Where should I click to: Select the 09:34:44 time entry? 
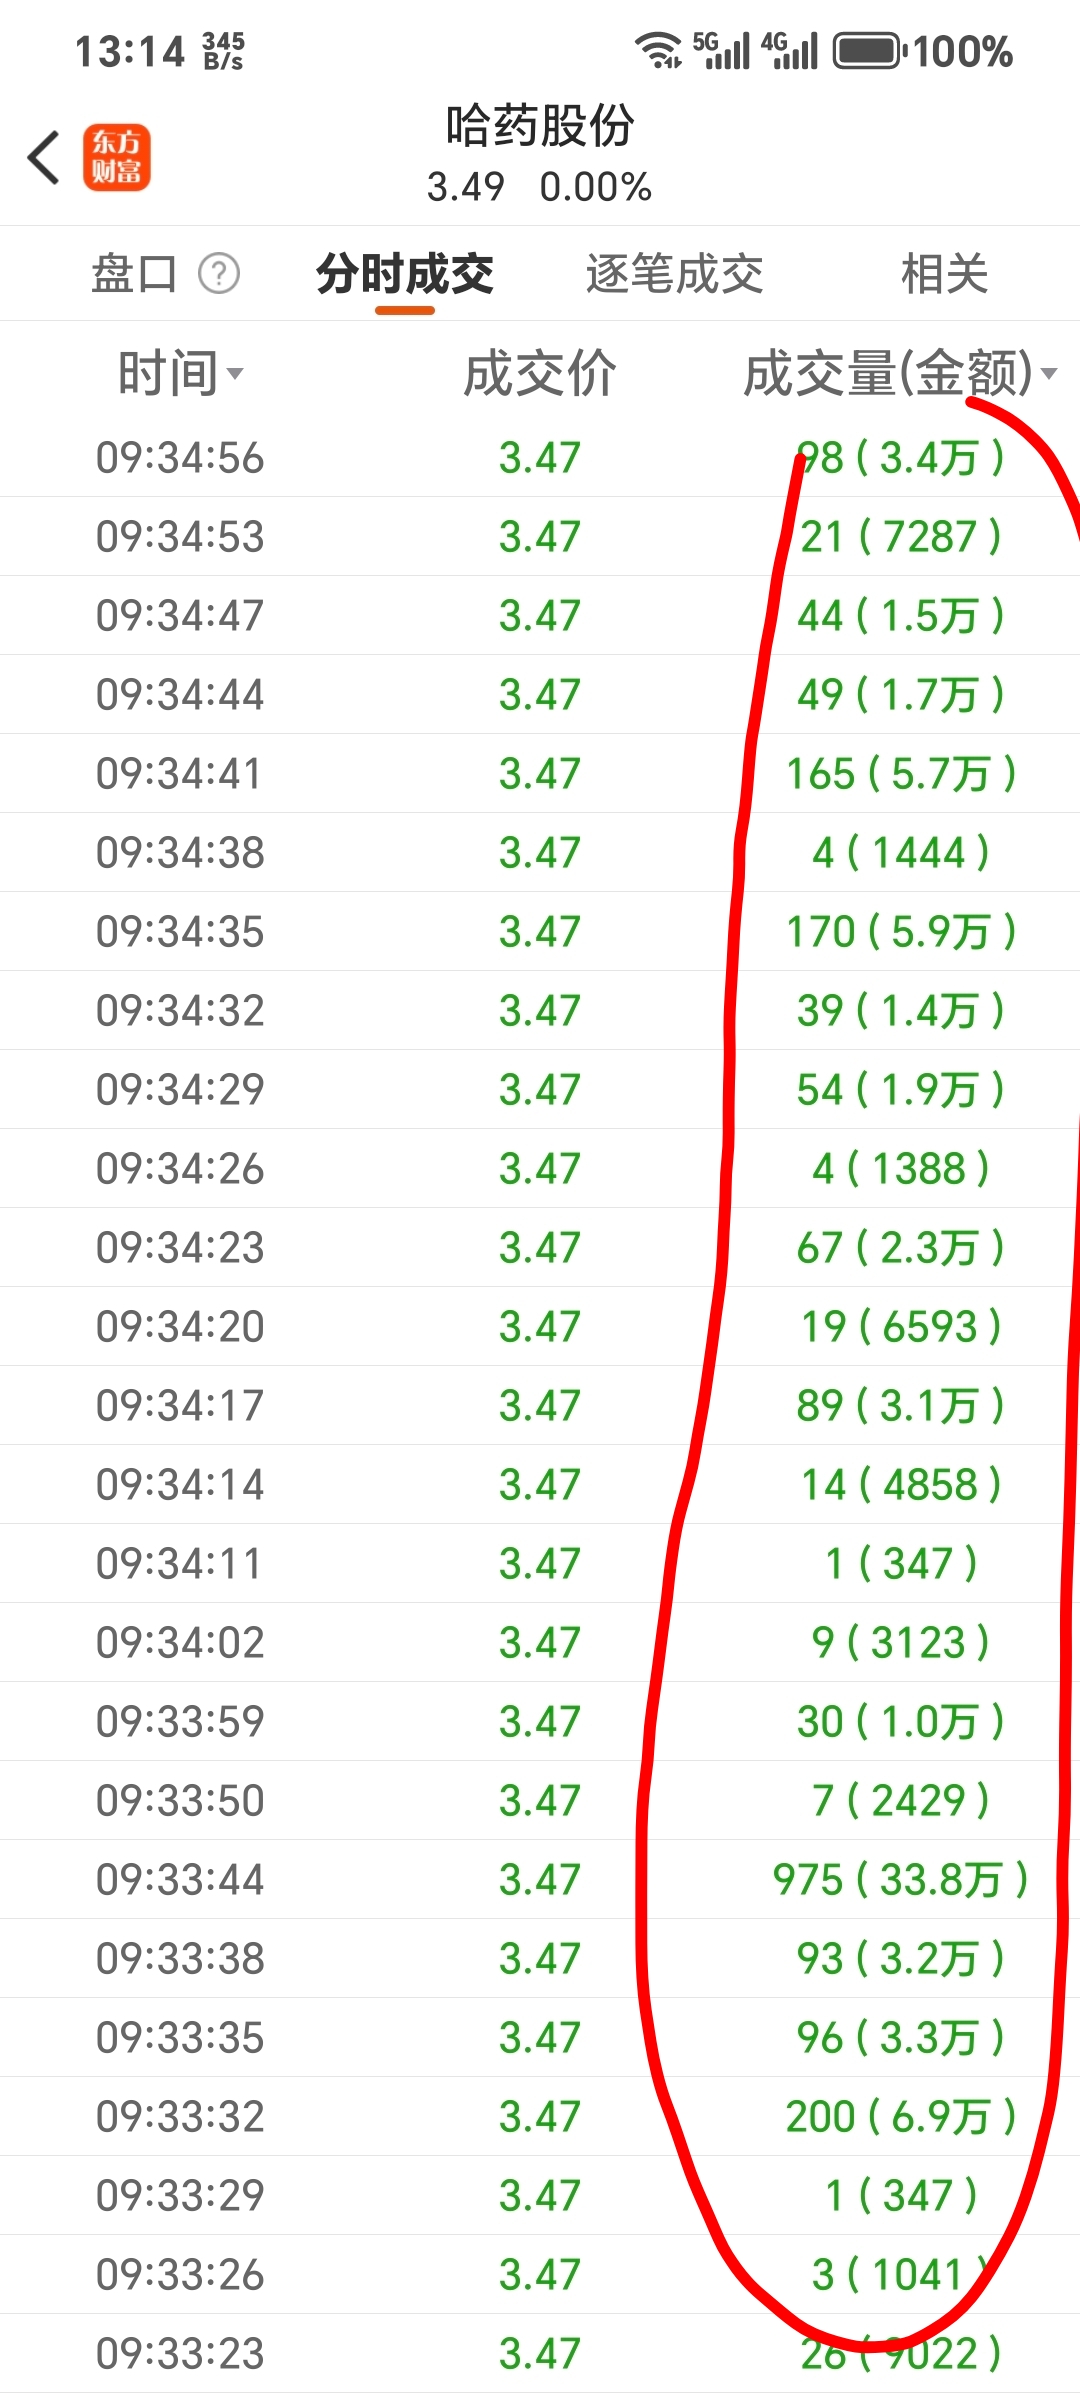pos(180,695)
